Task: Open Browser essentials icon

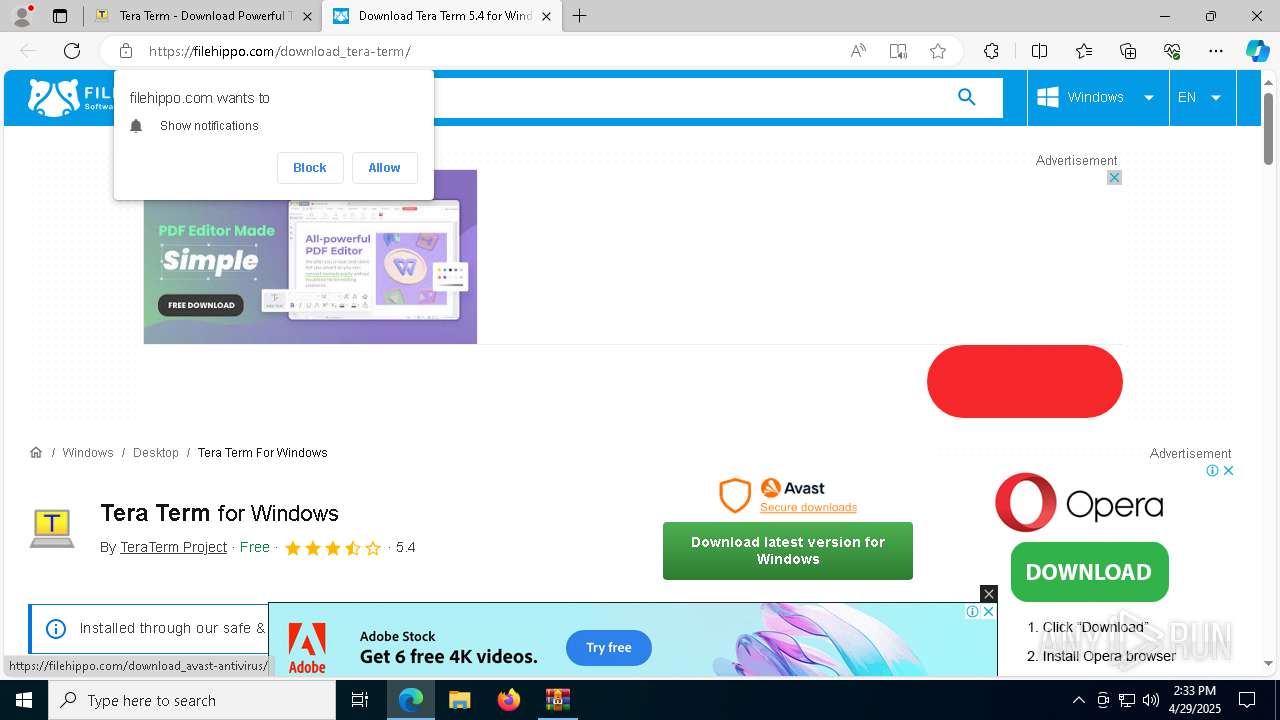Action: (x=1172, y=51)
